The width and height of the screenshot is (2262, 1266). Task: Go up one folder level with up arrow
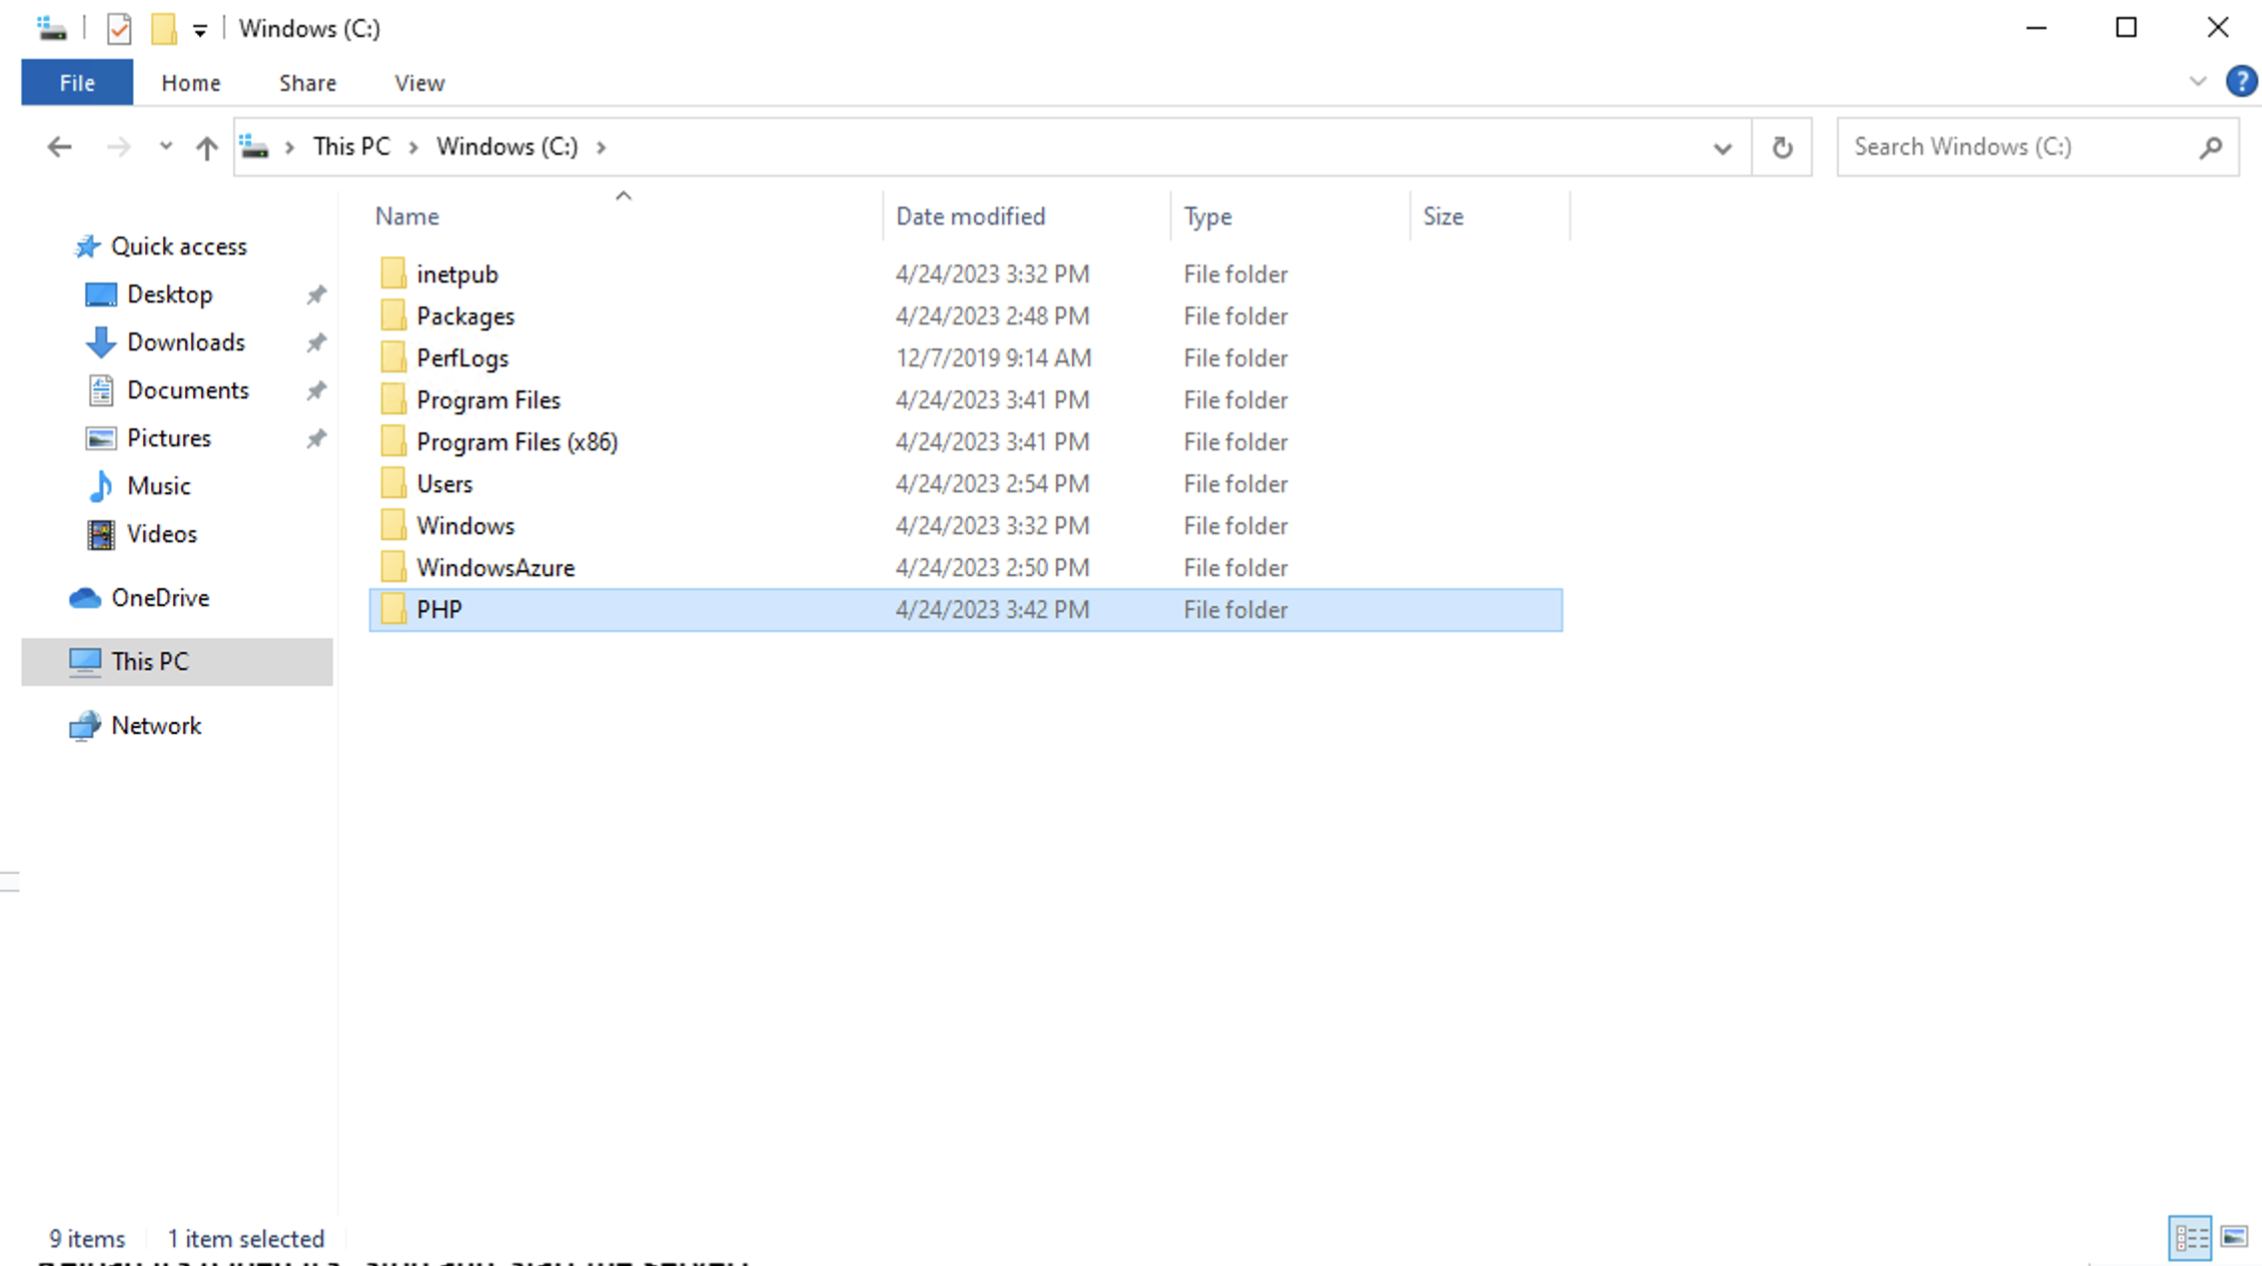[206, 146]
